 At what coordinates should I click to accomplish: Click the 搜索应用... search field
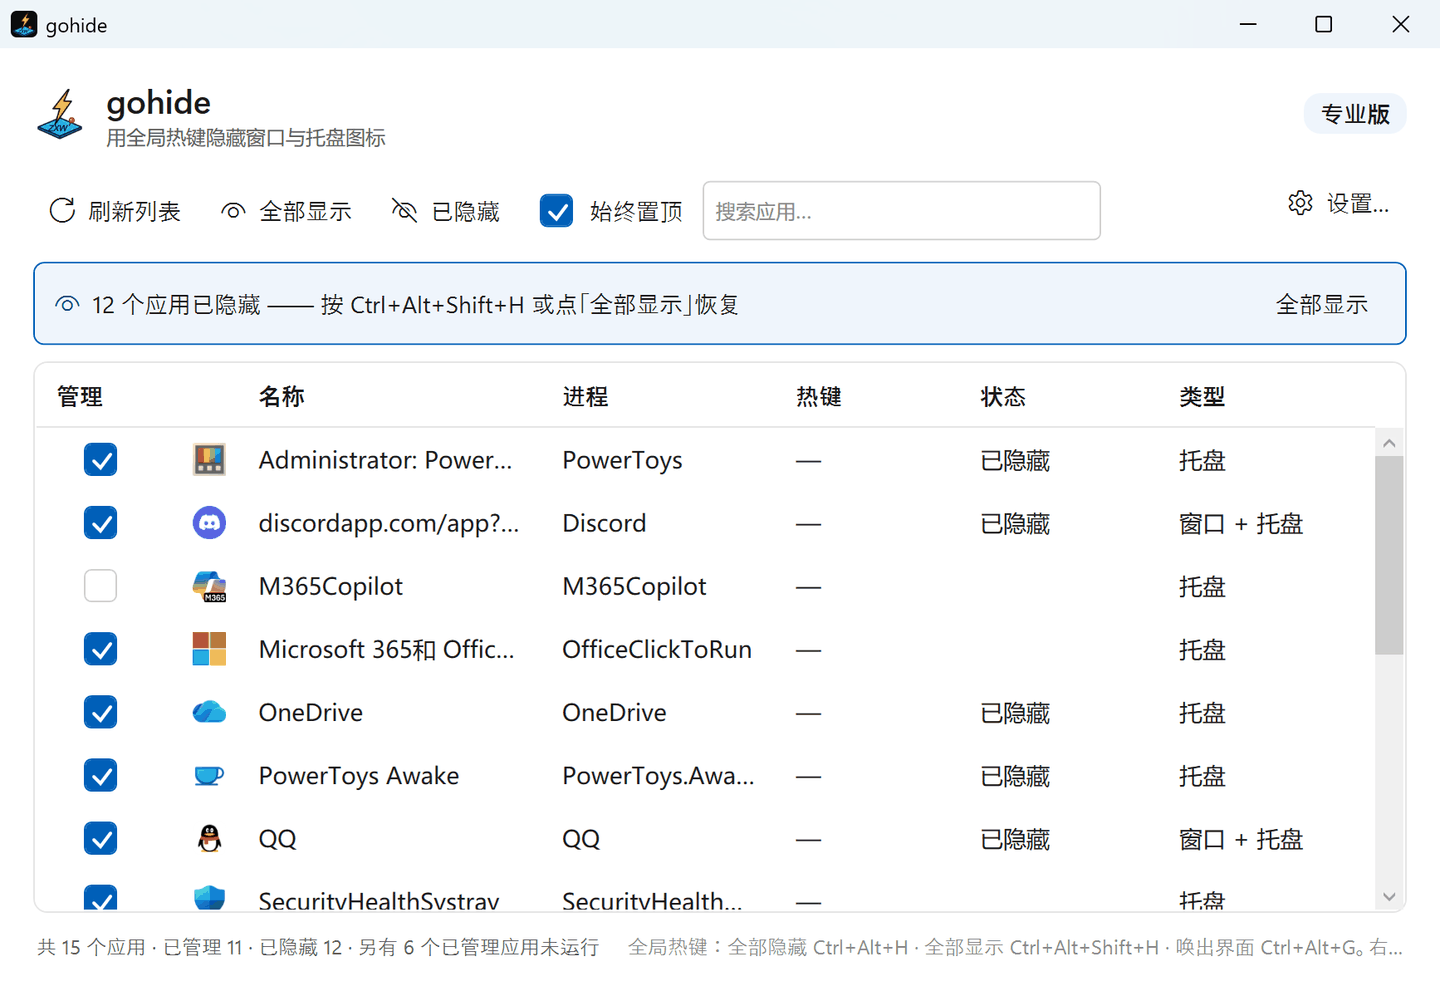point(902,211)
